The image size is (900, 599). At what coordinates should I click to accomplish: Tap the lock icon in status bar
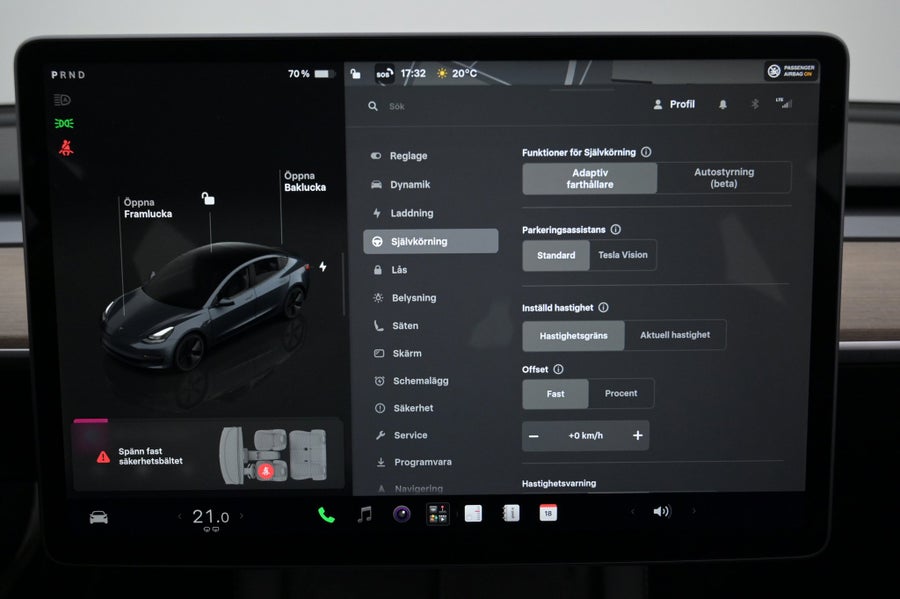point(355,73)
